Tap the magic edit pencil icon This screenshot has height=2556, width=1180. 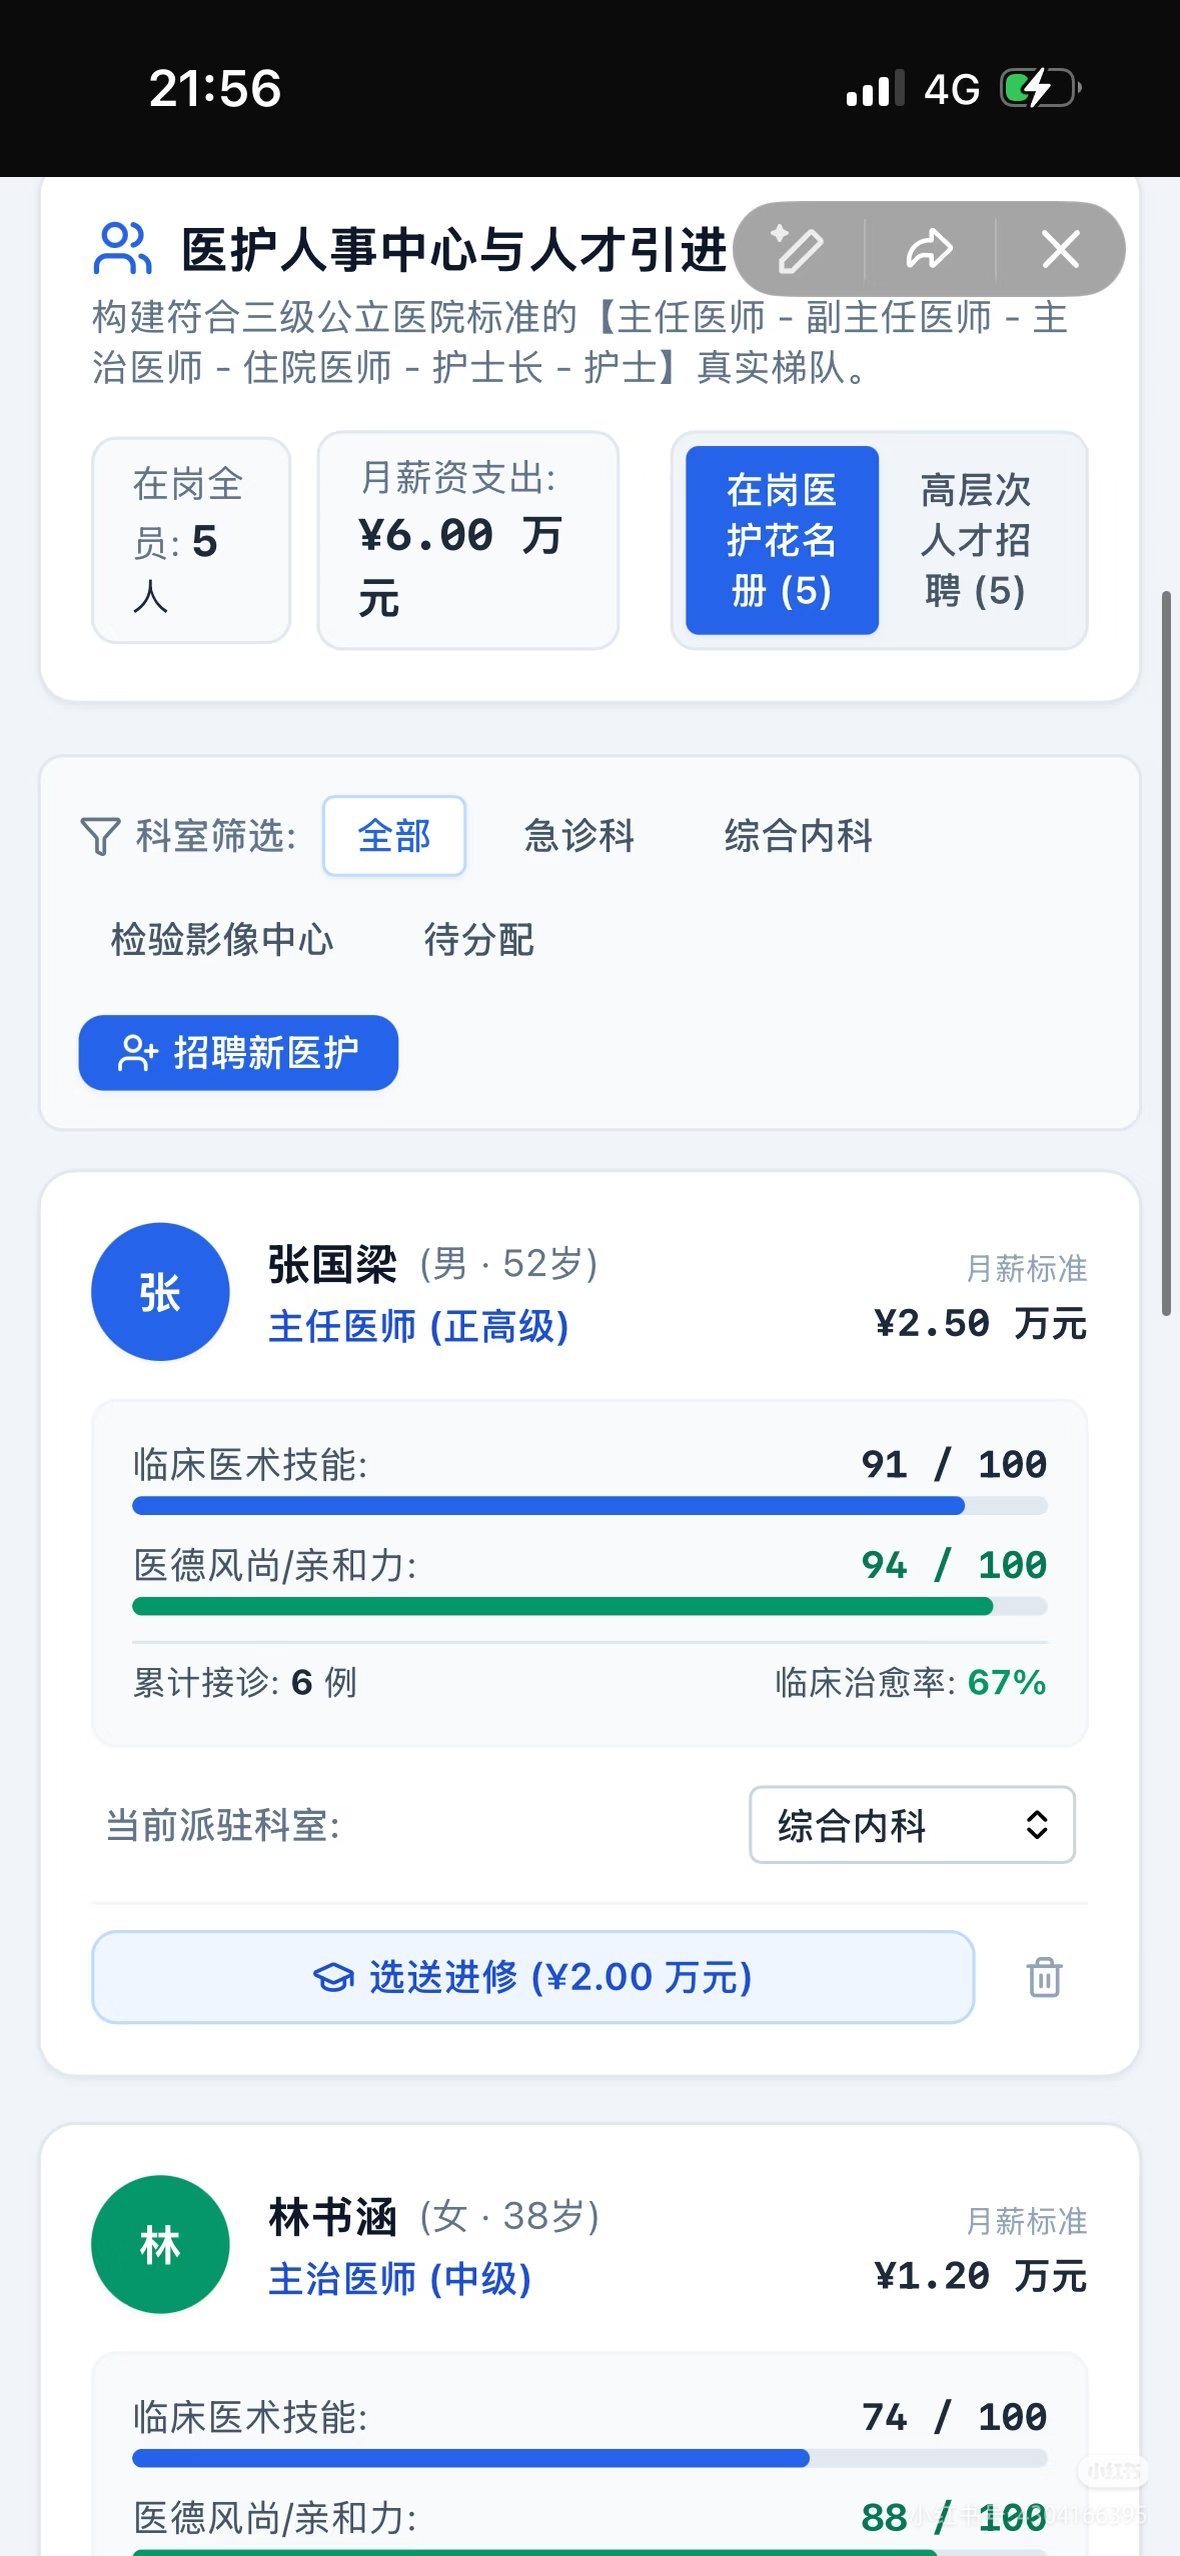click(x=797, y=249)
